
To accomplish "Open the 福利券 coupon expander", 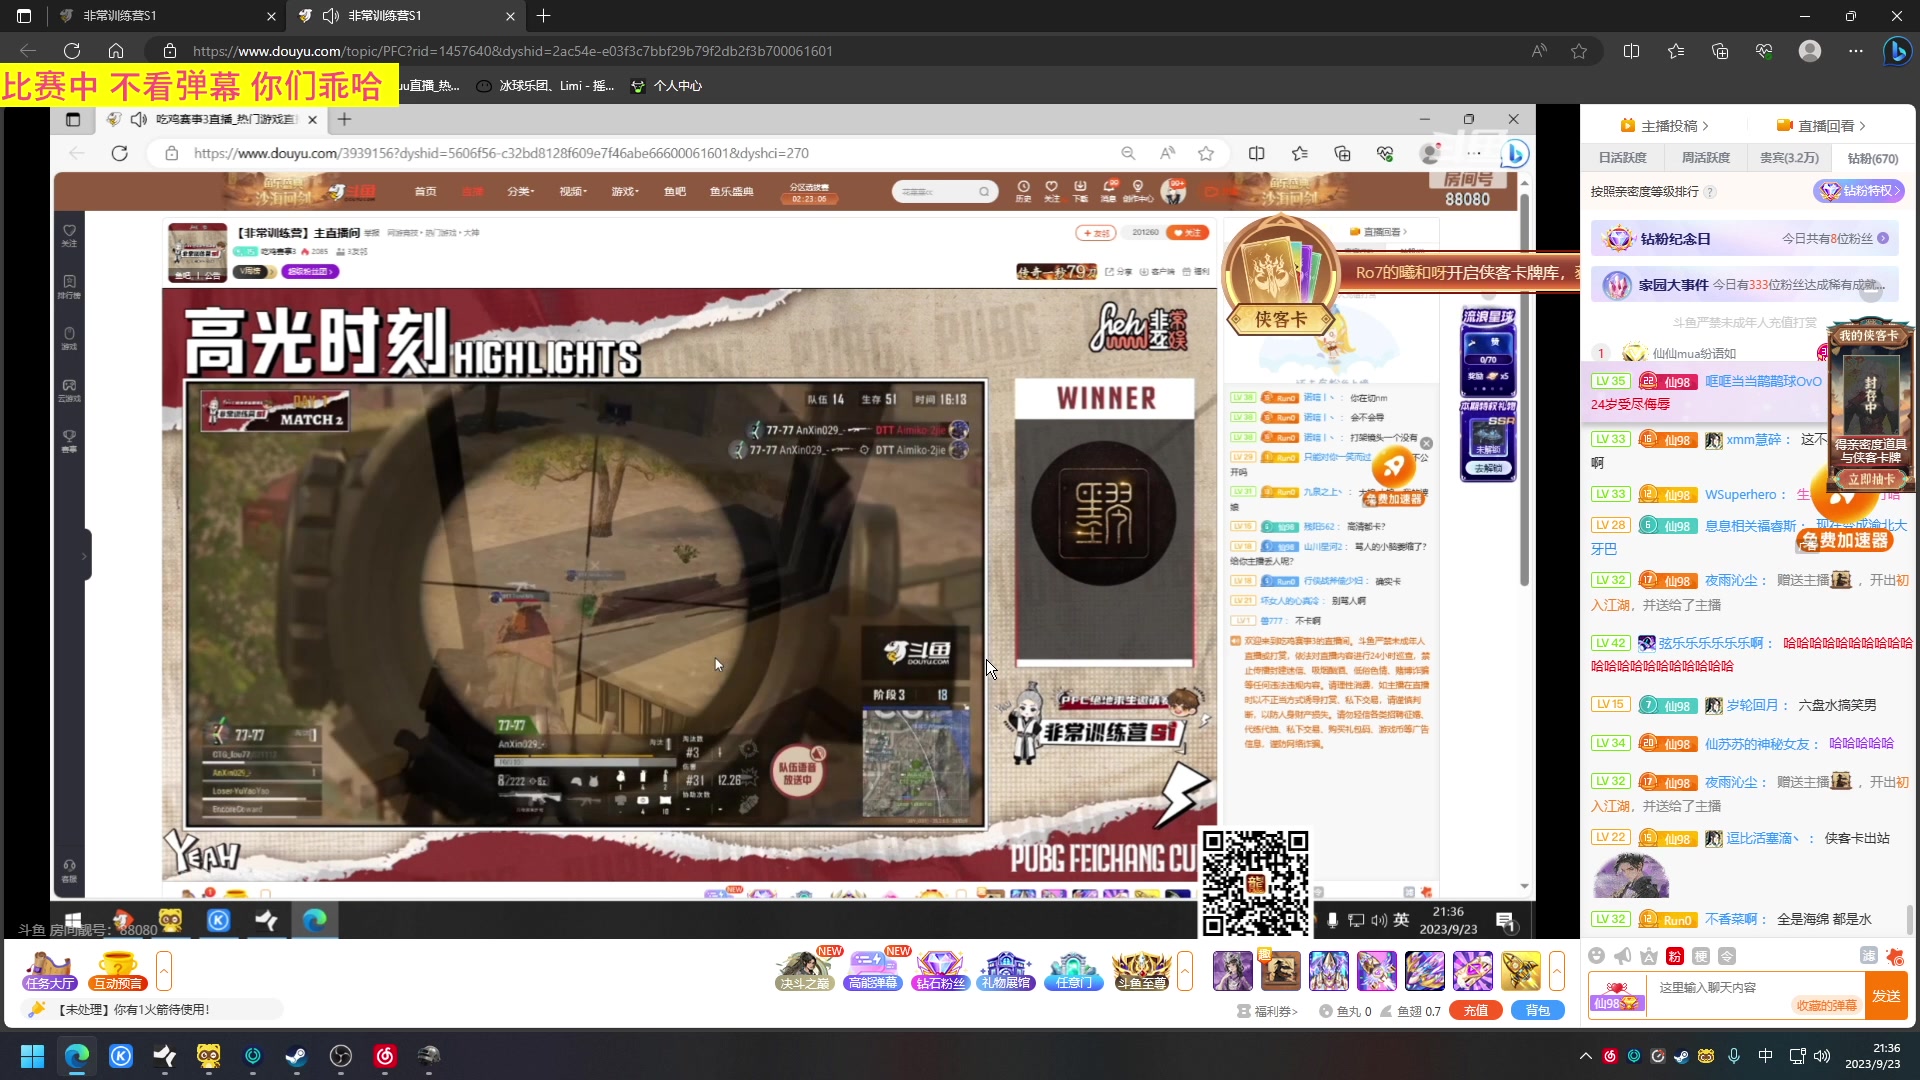I will 1268,1011.
